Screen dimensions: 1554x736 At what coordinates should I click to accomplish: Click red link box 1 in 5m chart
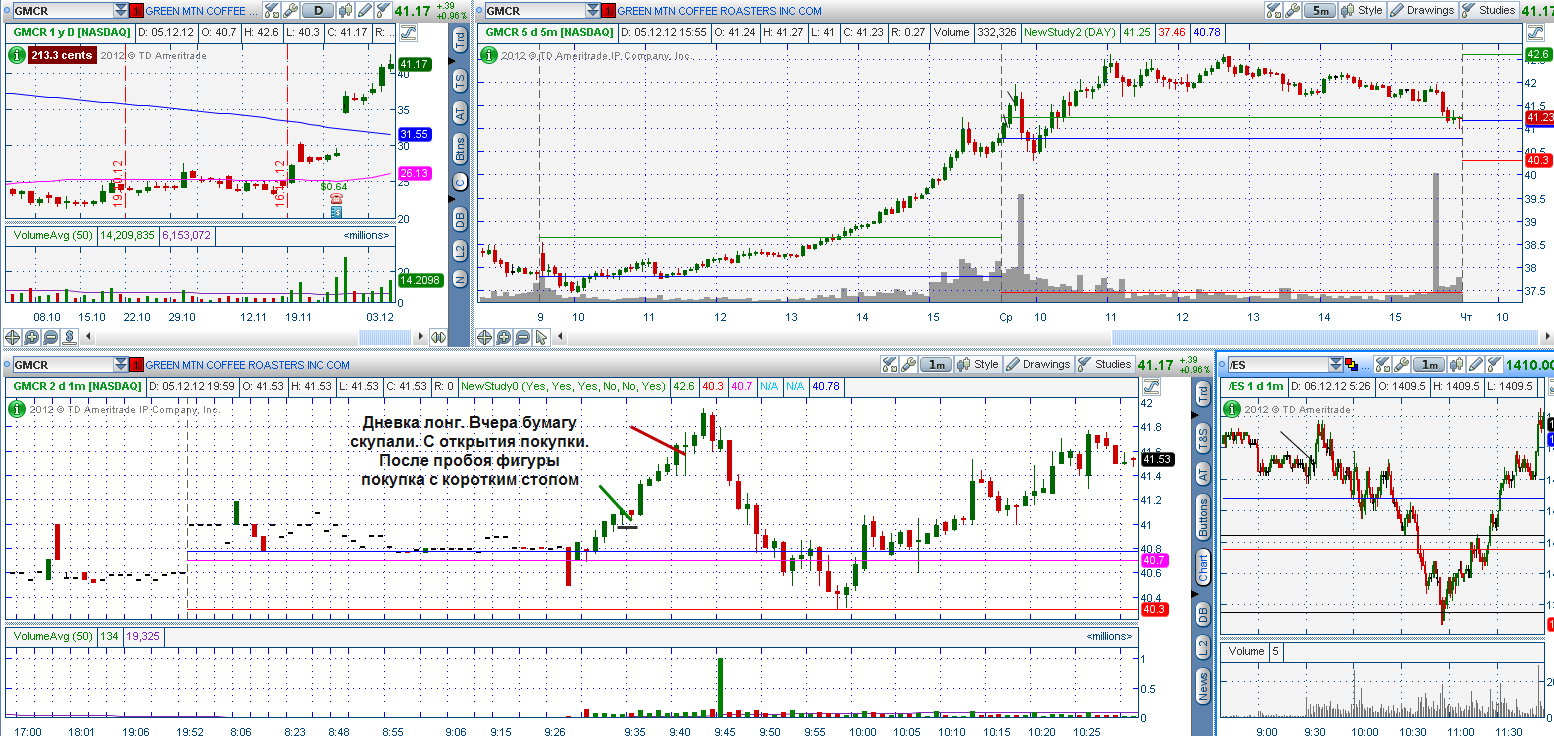coord(607,11)
